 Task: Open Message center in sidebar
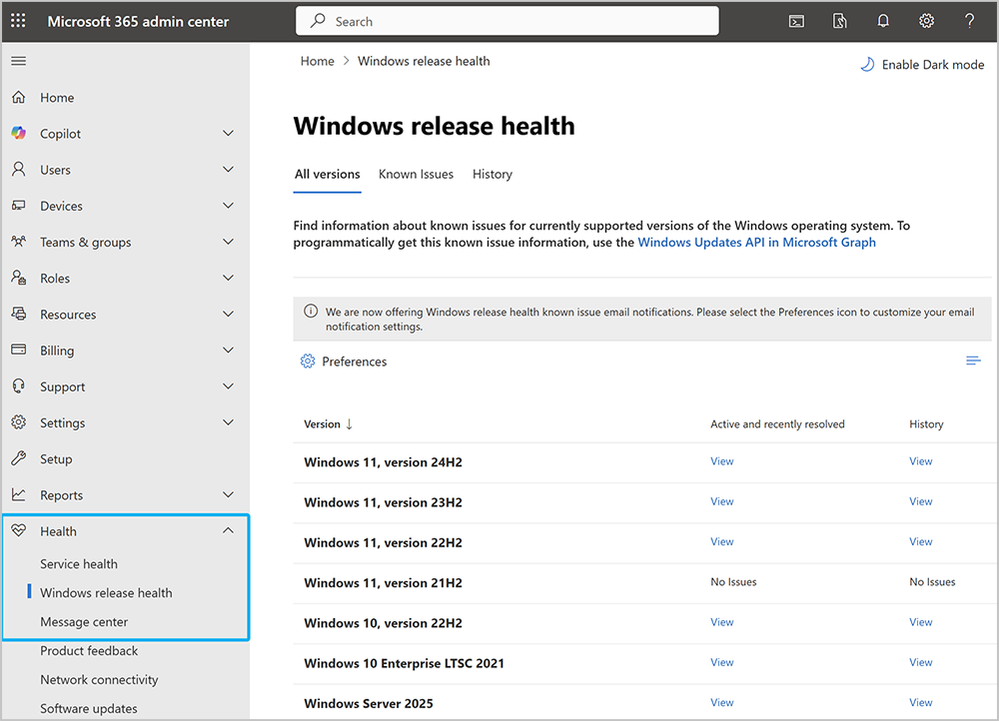pos(84,622)
